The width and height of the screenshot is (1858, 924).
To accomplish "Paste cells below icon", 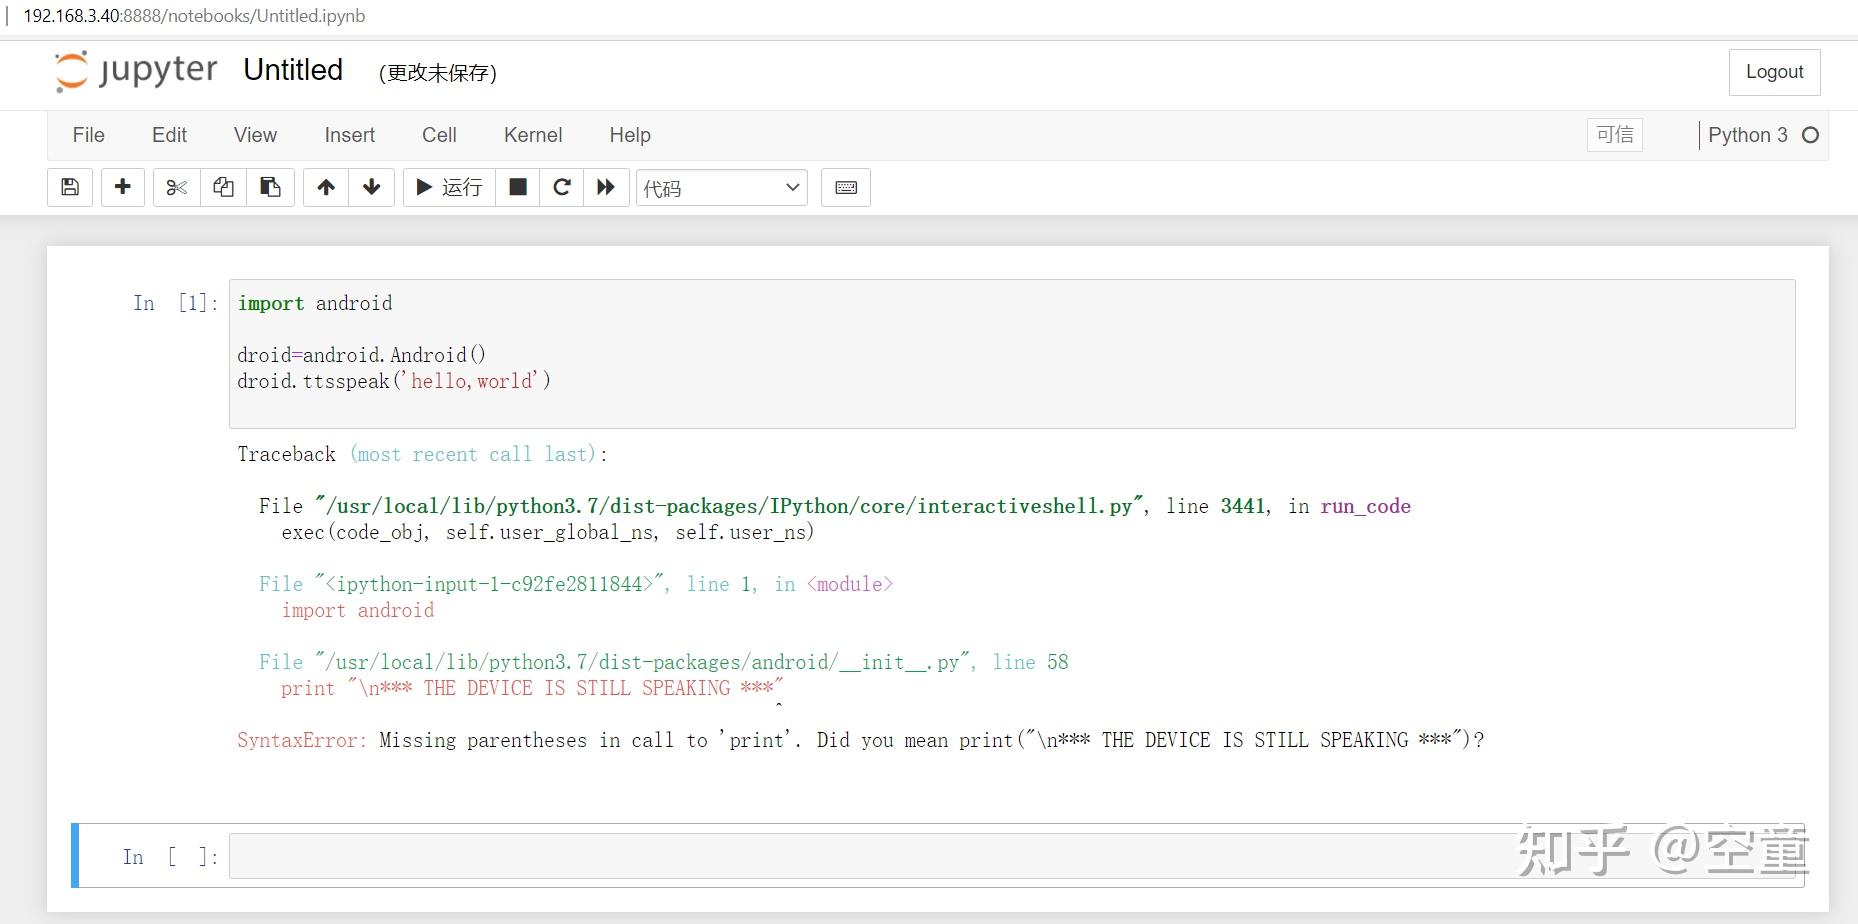I will coord(270,187).
